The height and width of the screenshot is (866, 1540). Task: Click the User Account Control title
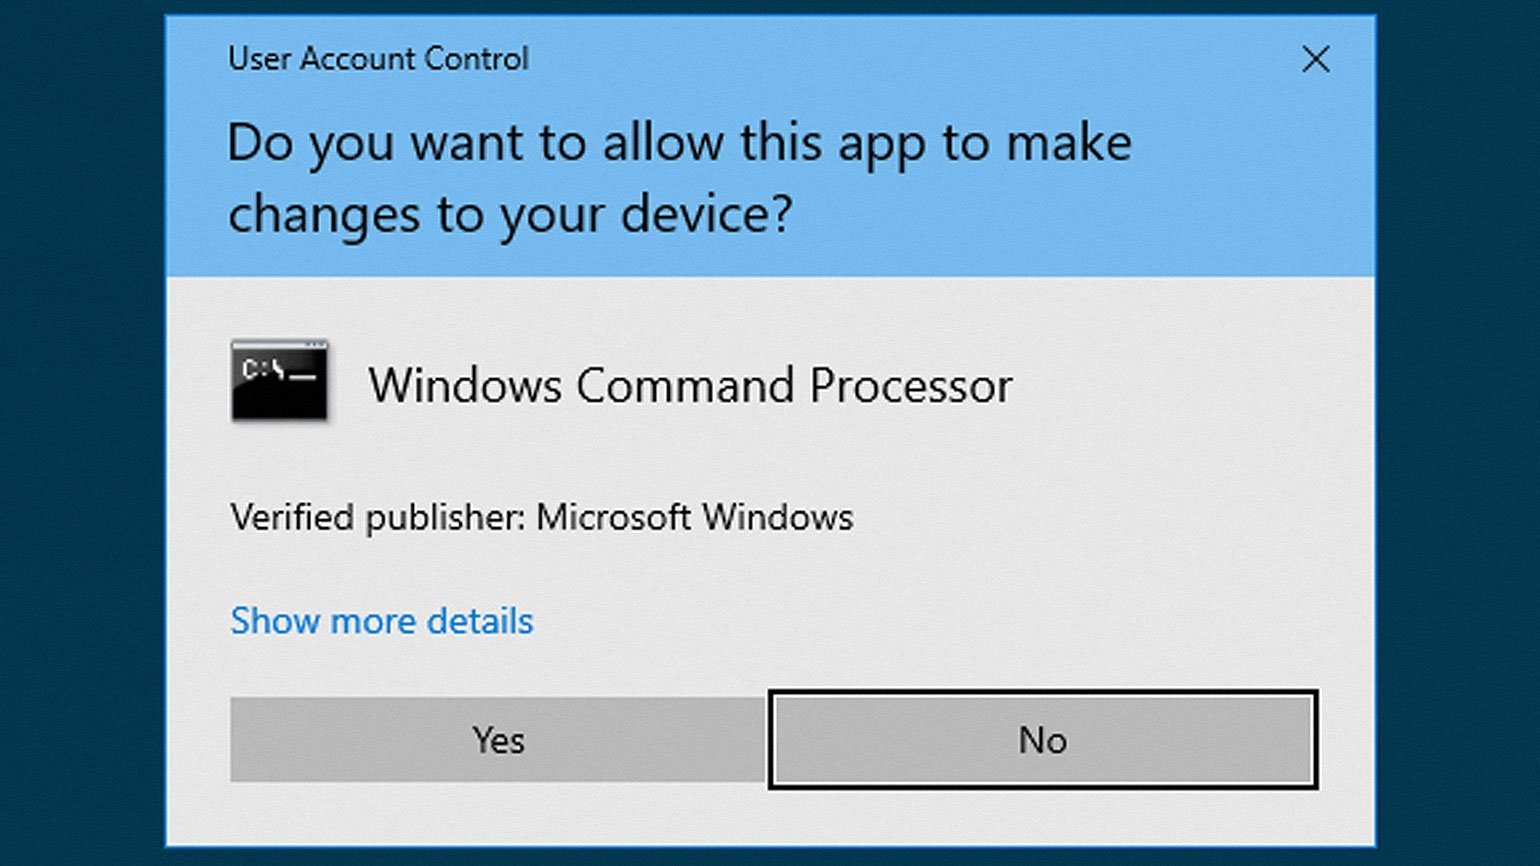tap(378, 59)
